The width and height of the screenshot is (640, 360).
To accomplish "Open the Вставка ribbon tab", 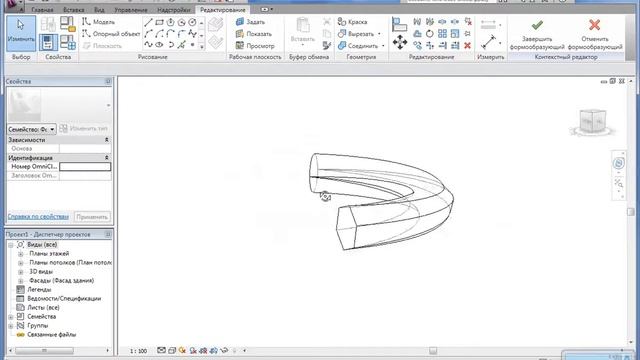I will pyautogui.click(x=74, y=9).
